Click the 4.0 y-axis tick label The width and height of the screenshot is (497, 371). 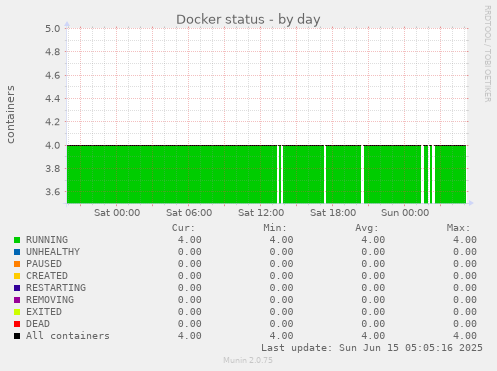[x=53, y=145]
